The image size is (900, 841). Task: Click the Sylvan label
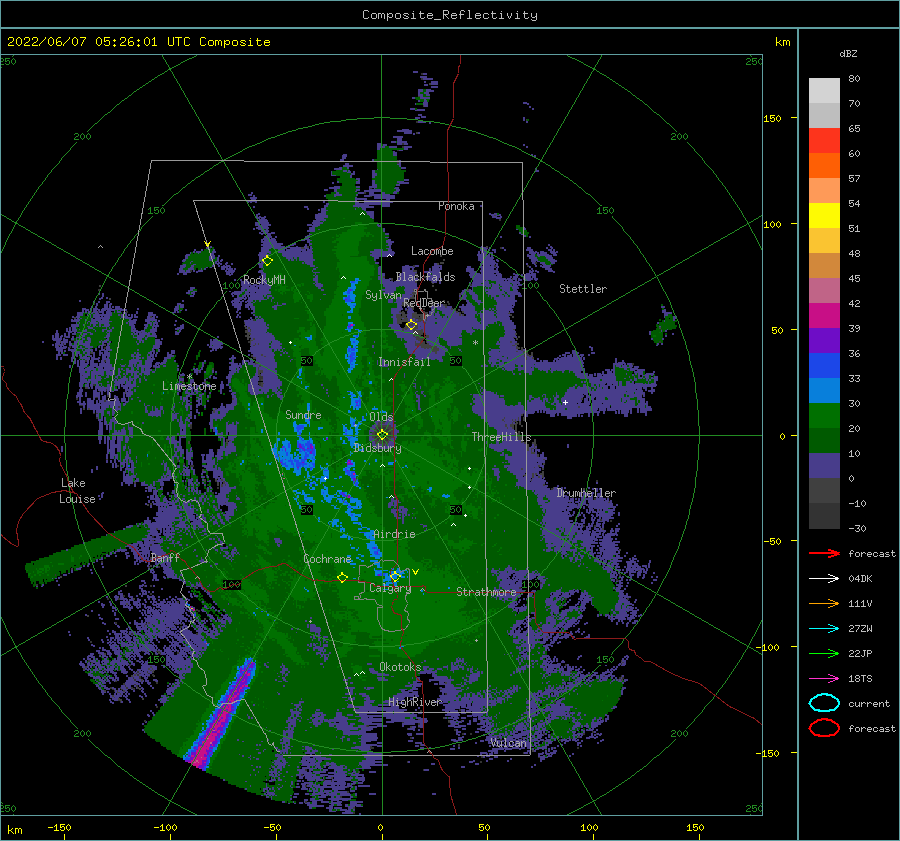383,295
